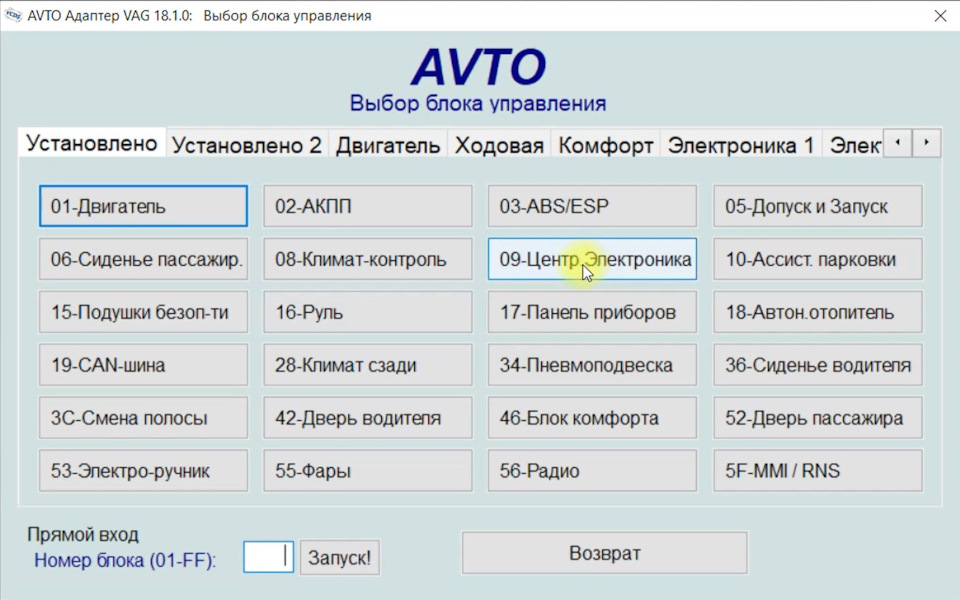Image resolution: width=960 pixels, height=600 pixels.
Task: Switch to Установлено tab
Action: [x=92, y=143]
